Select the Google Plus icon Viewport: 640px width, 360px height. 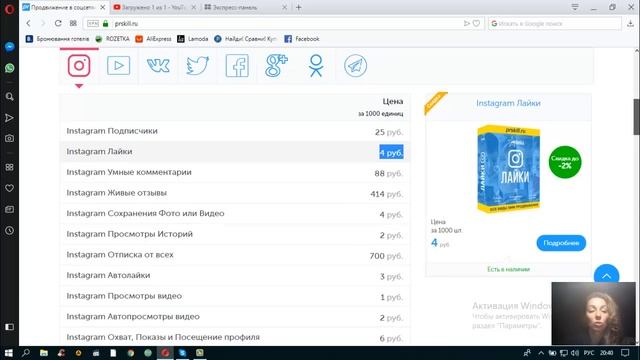click(x=276, y=65)
